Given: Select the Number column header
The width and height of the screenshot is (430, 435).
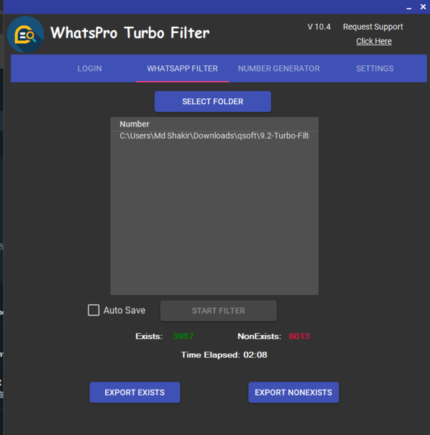Looking at the screenshot, I should (x=214, y=124).
